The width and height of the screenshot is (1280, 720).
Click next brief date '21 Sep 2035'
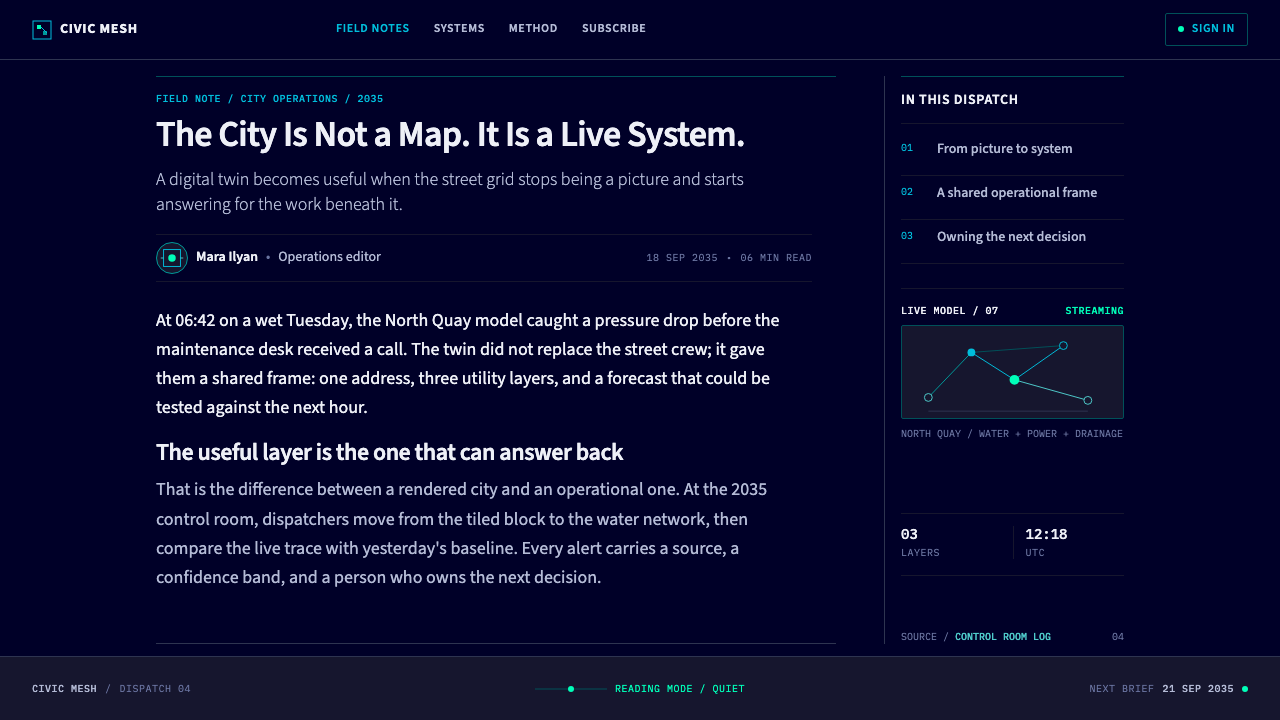click(x=1198, y=689)
